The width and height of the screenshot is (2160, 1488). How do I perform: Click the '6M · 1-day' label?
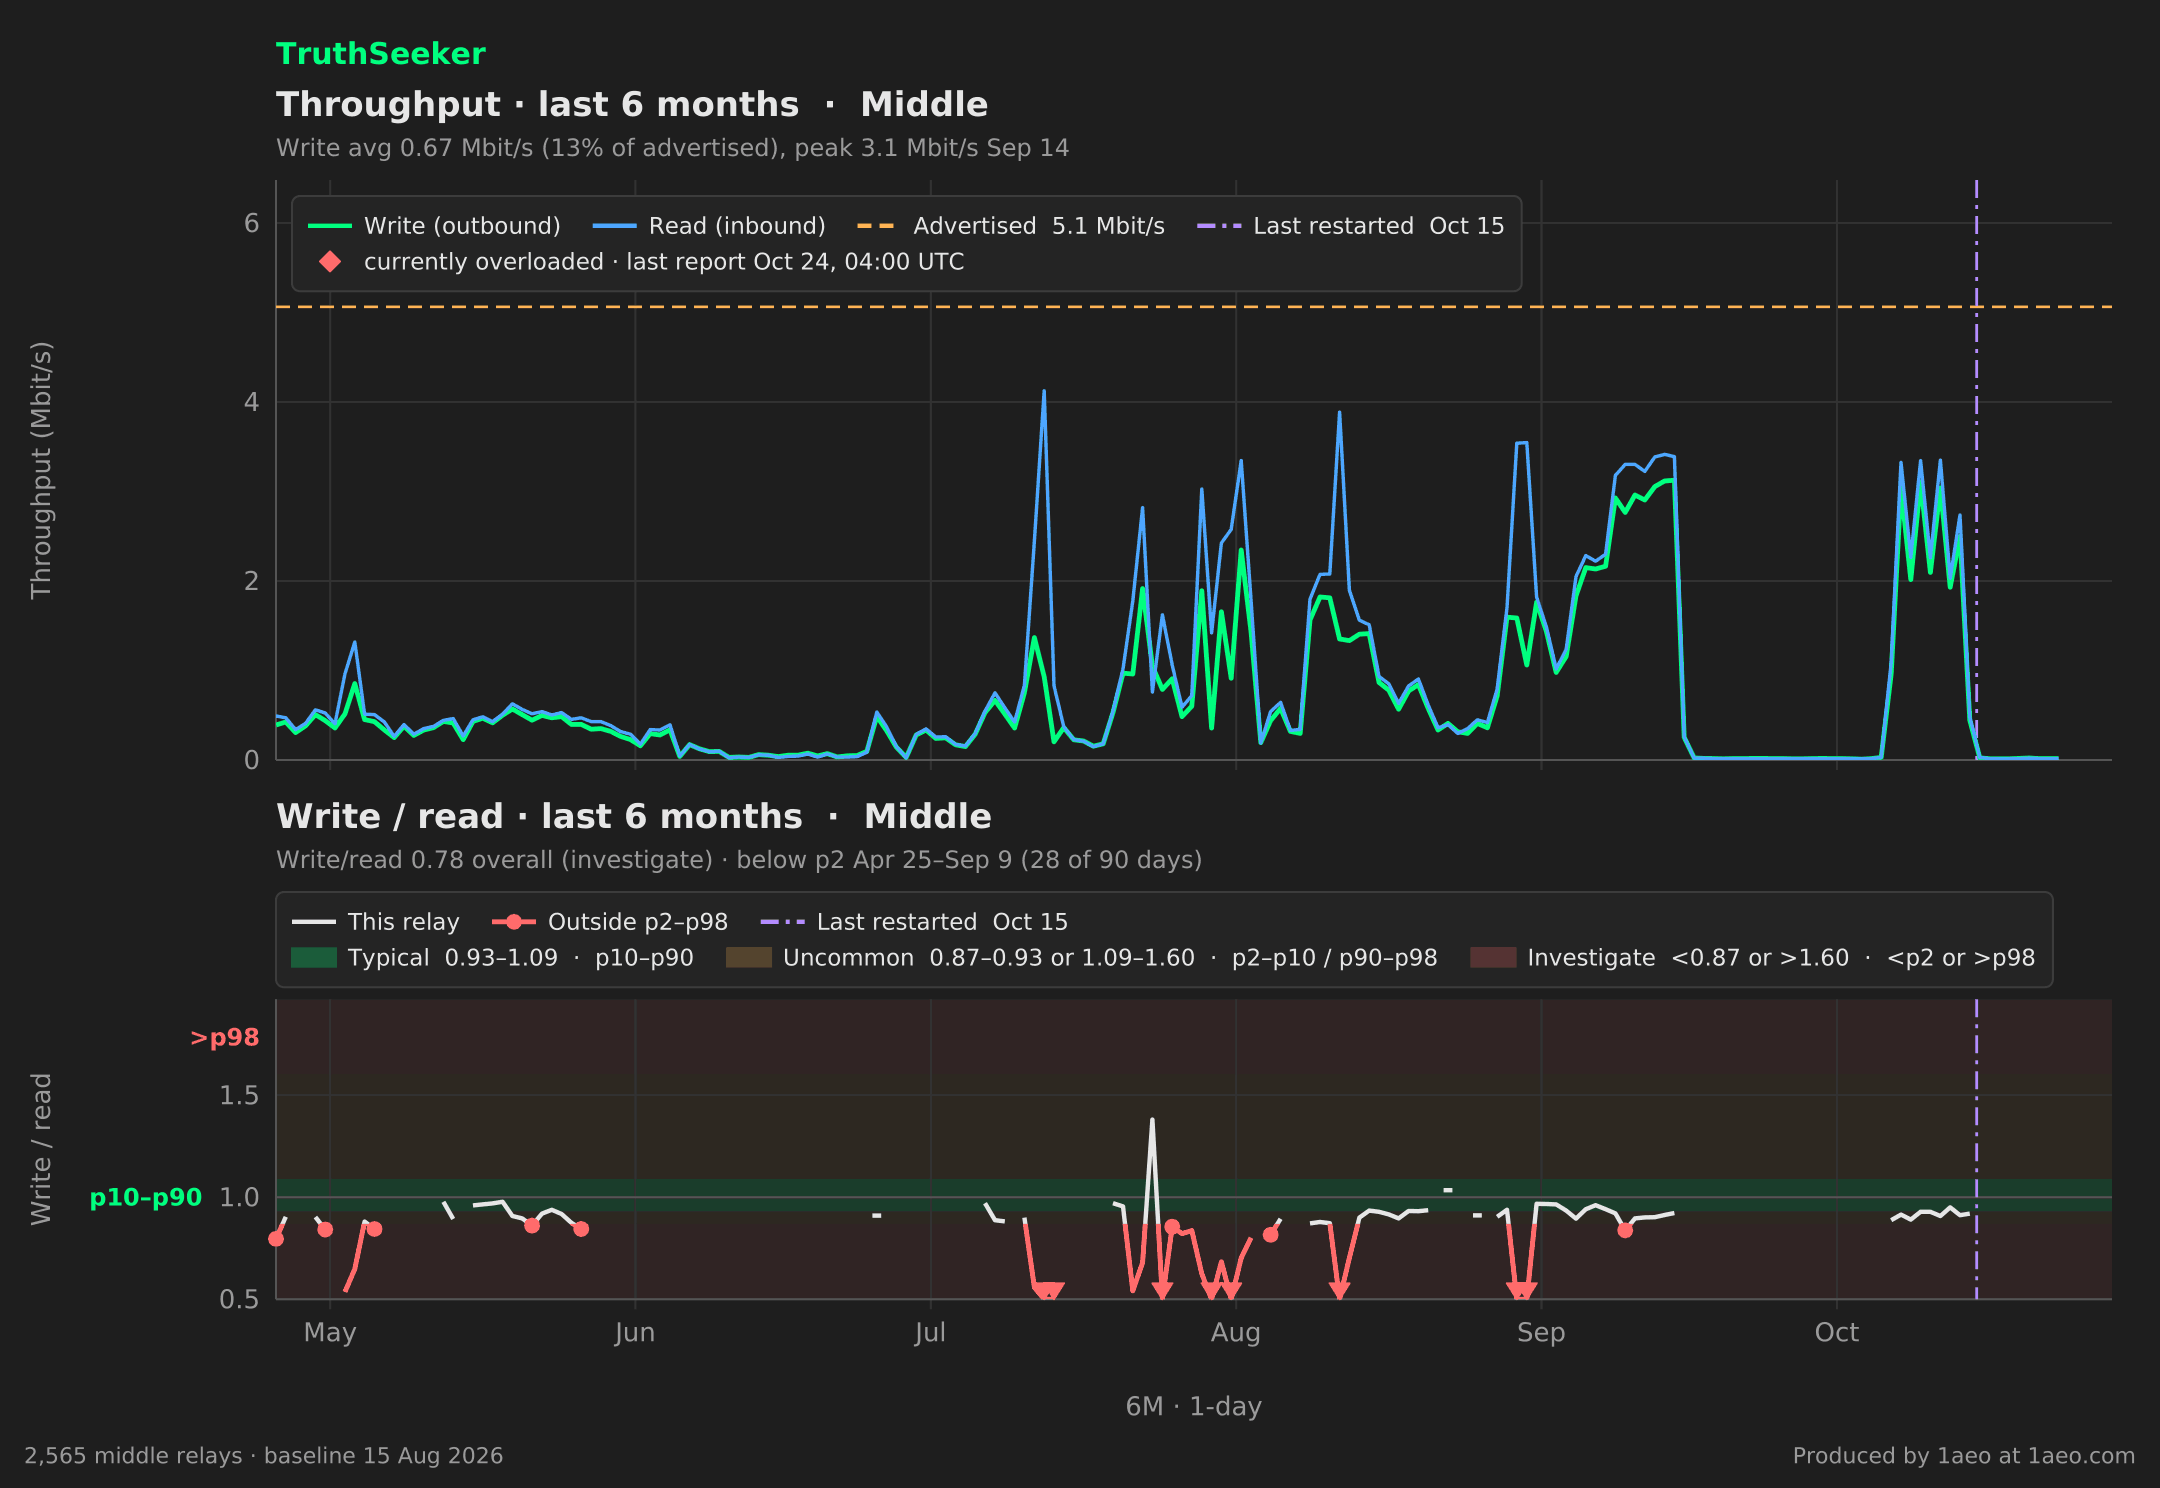tap(1194, 1407)
